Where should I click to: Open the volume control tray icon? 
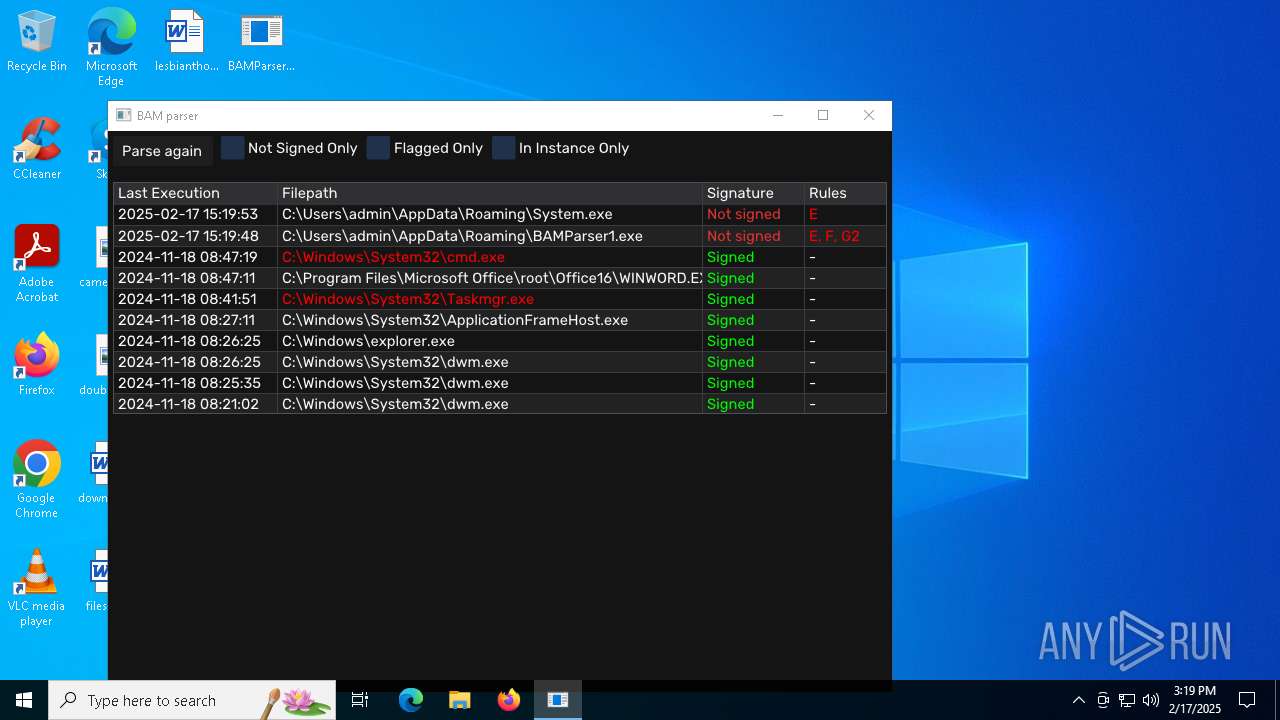(x=1151, y=700)
